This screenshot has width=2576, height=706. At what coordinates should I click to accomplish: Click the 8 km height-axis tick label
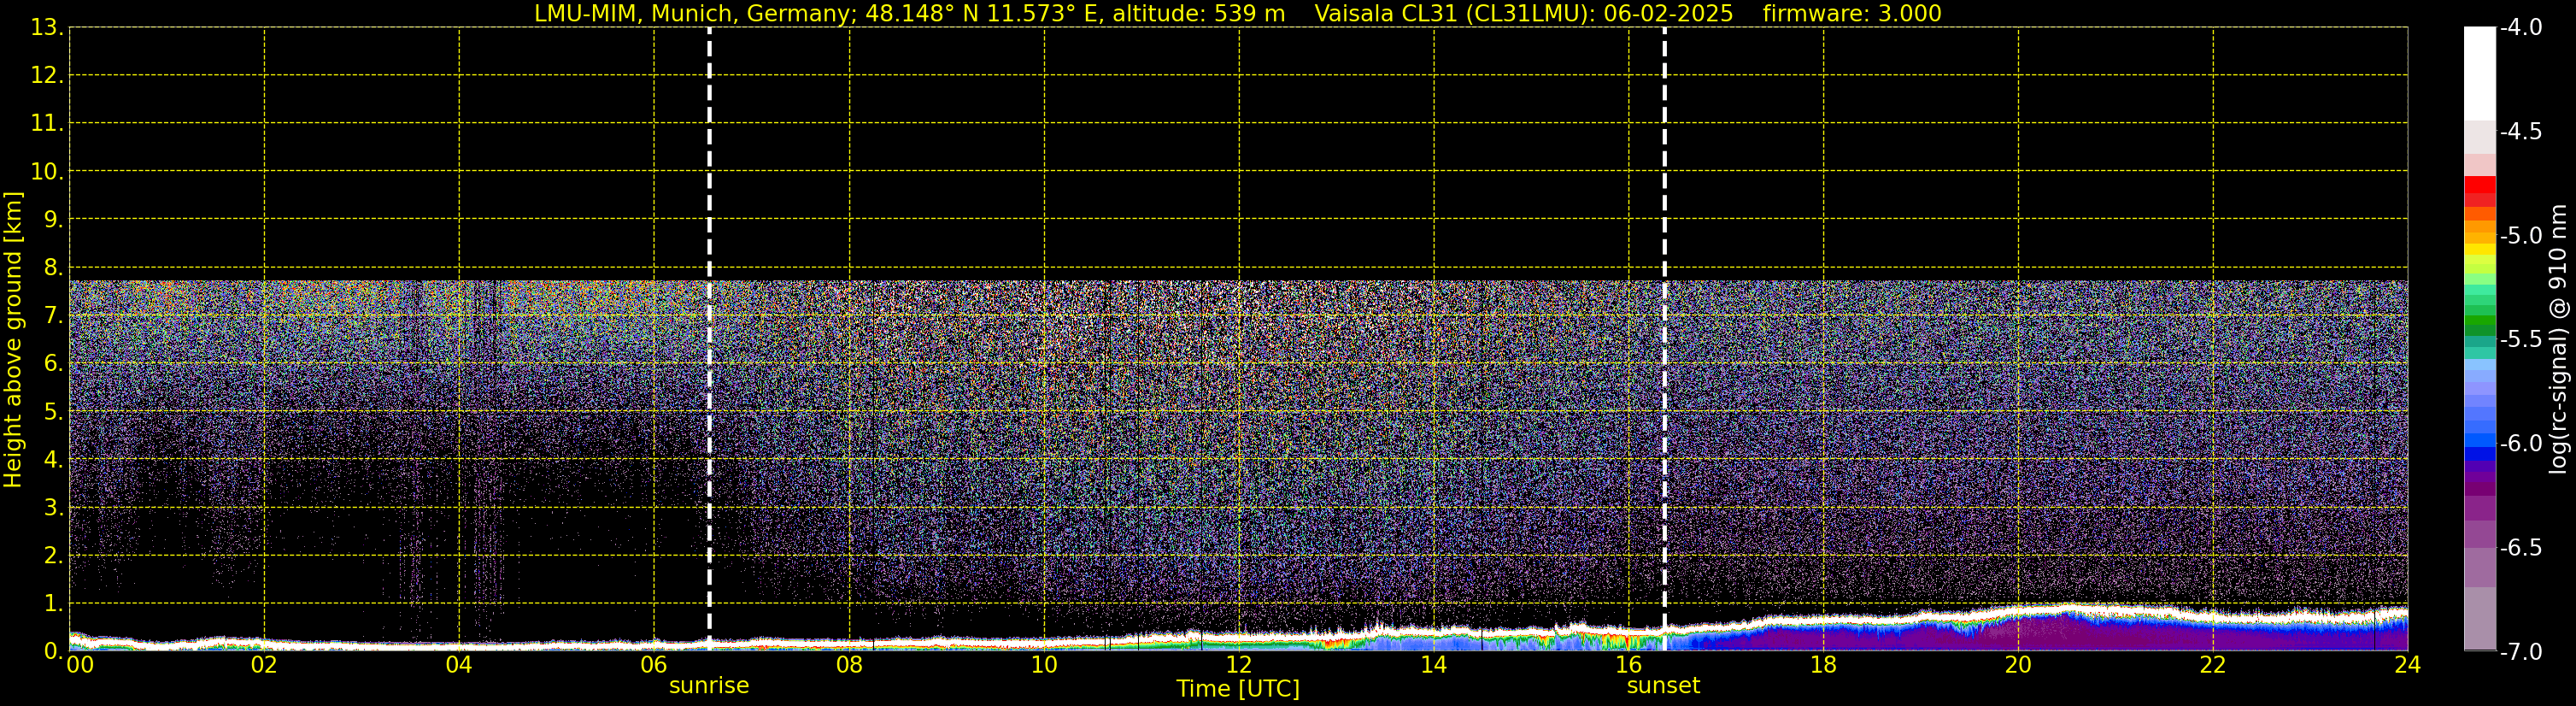(53, 268)
